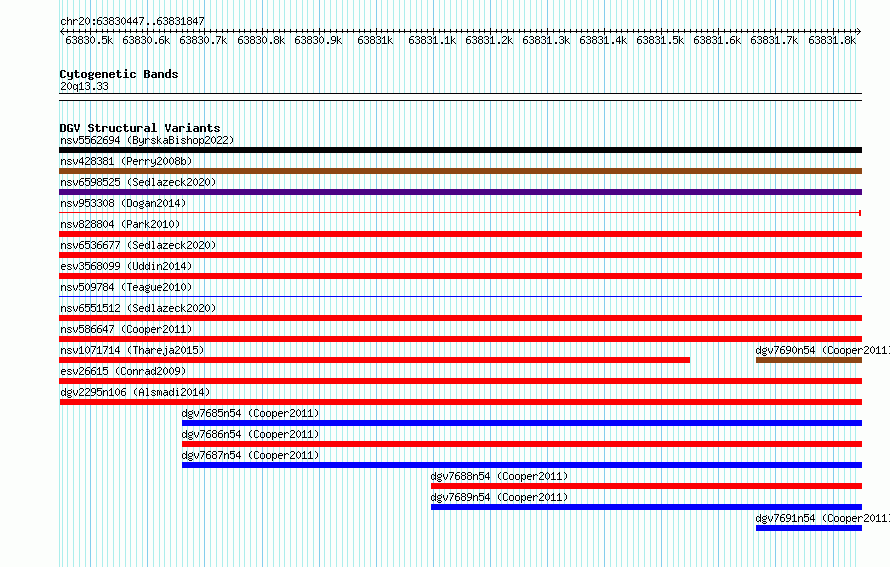890x567 pixels.
Task: Open nsv509784 (Teague2010) variant label
Action: point(126,287)
